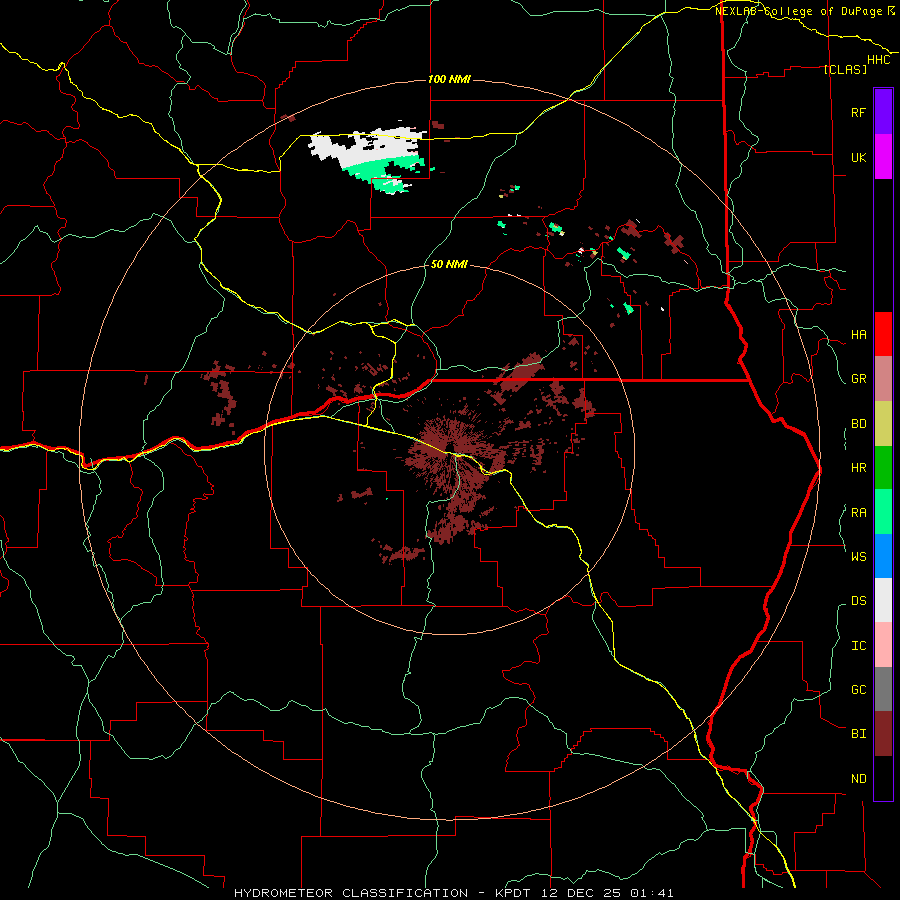This screenshot has width=900, height=900.
Task: Click the NEXLAB College of DuPage text
Action: coord(804,11)
